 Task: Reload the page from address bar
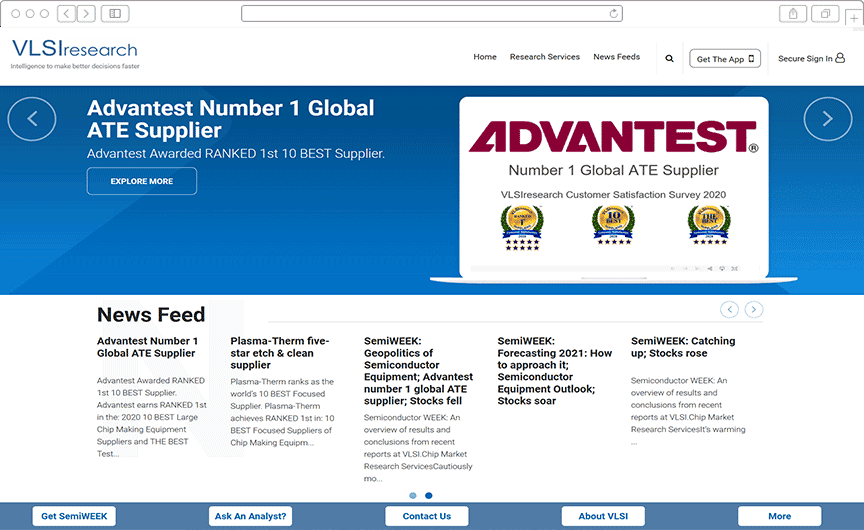point(613,13)
